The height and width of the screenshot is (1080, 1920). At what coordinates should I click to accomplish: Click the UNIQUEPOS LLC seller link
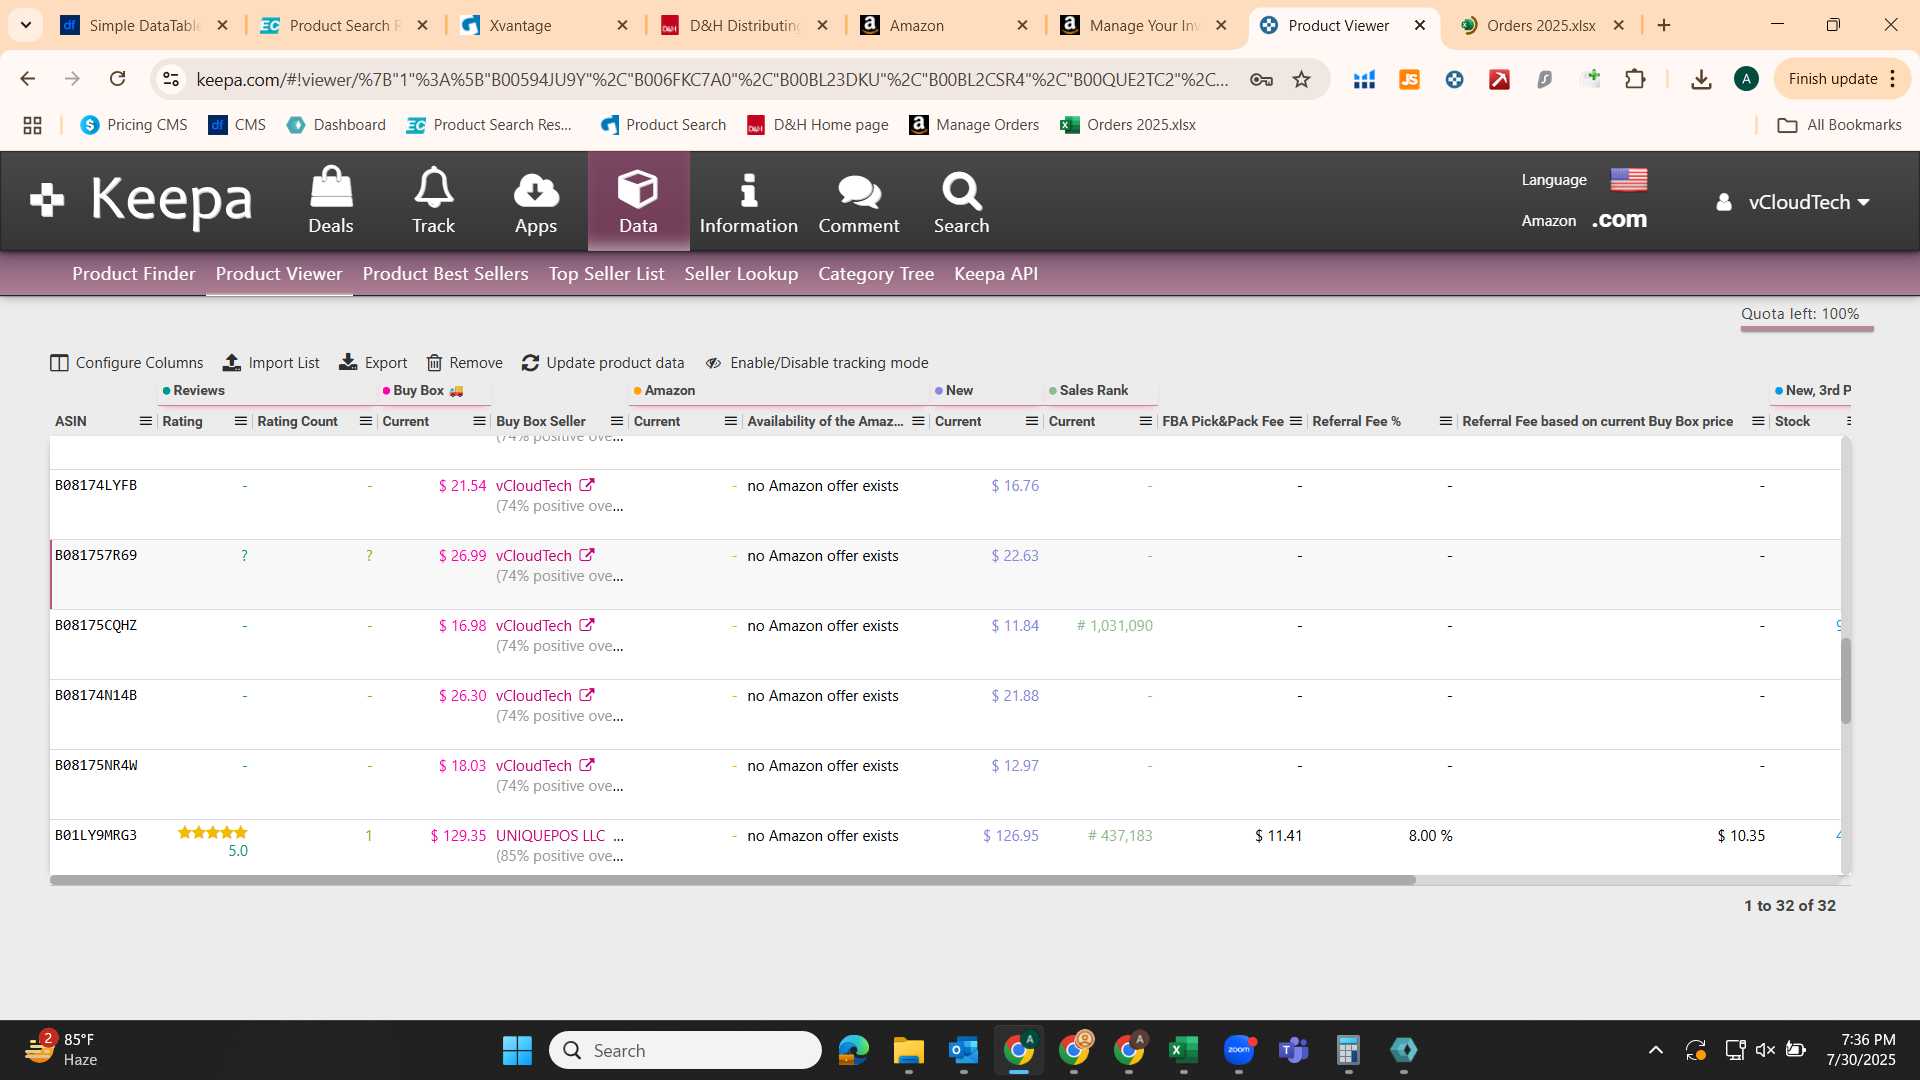(551, 836)
